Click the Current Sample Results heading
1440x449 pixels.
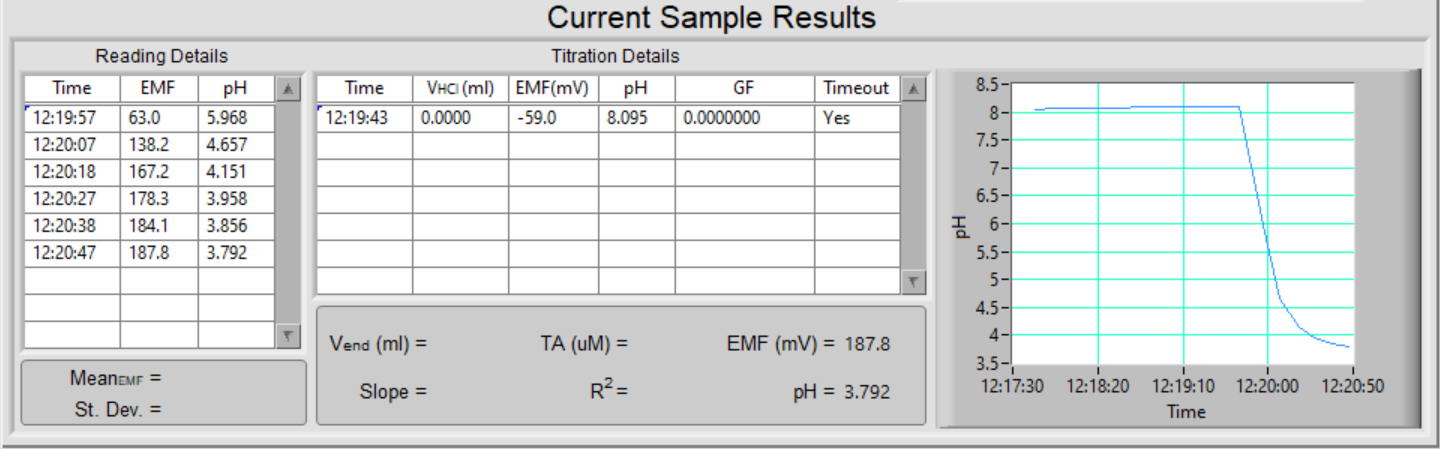click(712, 17)
